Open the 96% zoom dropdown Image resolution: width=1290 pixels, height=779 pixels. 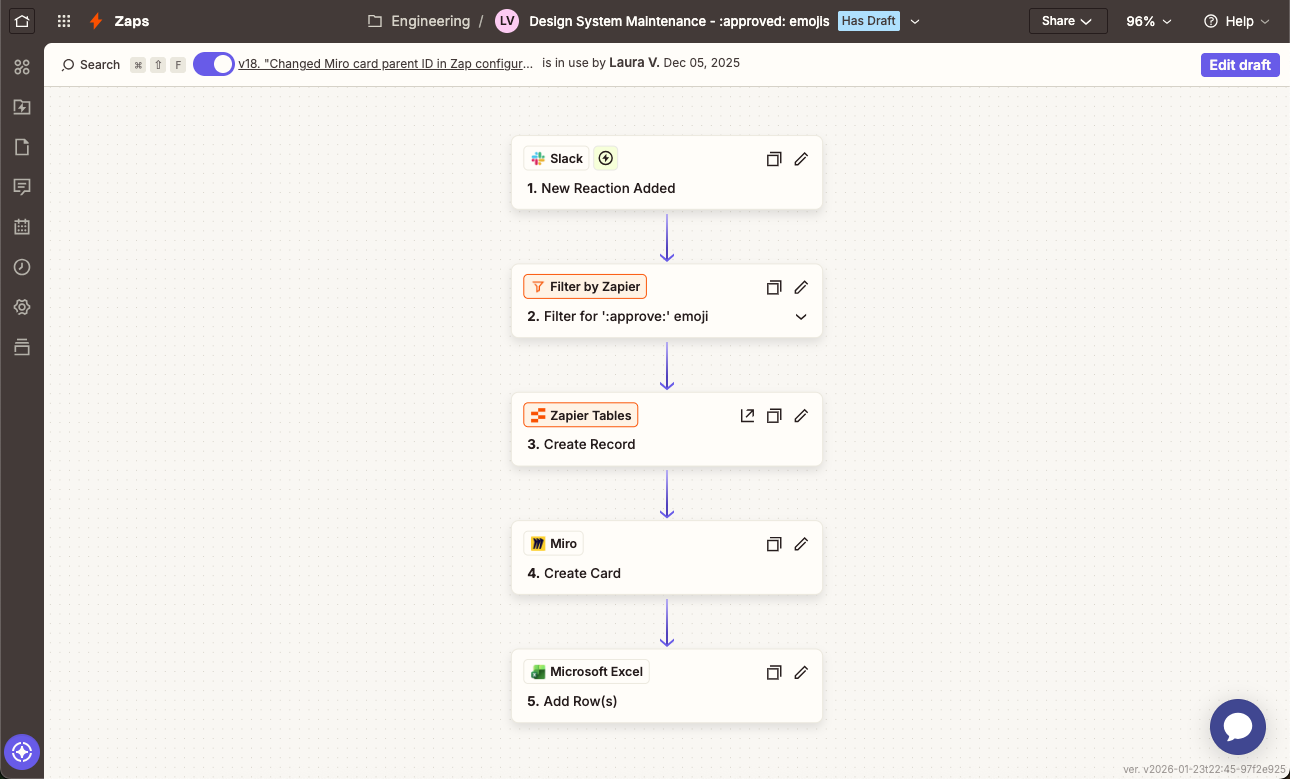pos(1148,20)
